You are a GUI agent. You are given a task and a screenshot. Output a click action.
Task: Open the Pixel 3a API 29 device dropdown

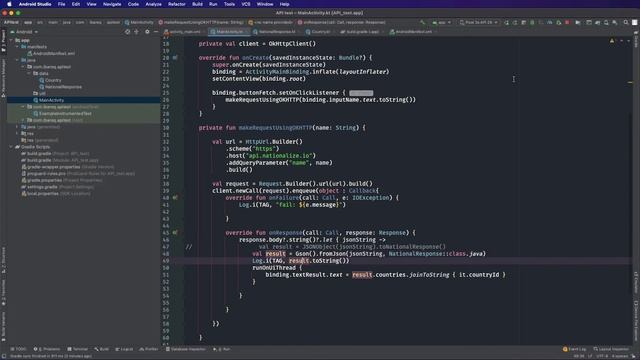[x=478, y=22]
